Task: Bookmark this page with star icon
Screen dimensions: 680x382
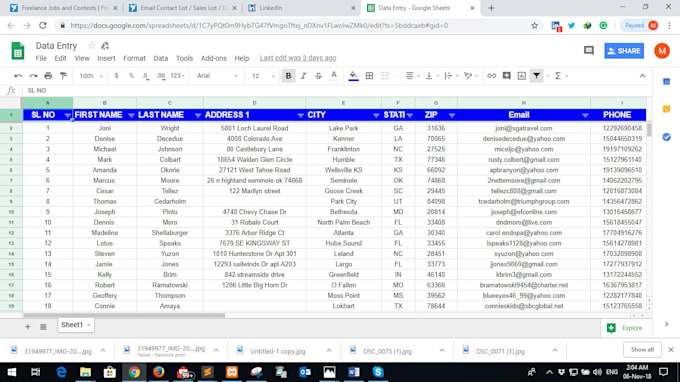Action: (x=534, y=26)
